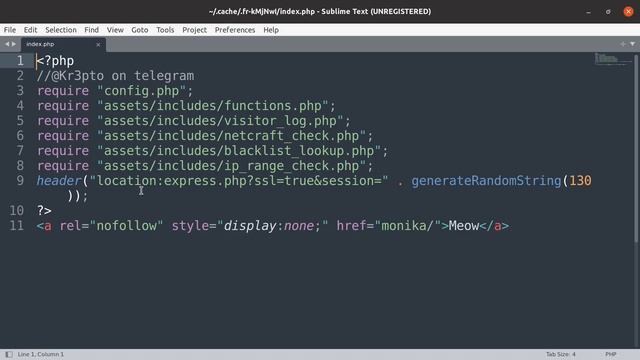The height and width of the screenshot is (360, 640).
Task: Click line number 9 in gutter
Action: (20, 181)
